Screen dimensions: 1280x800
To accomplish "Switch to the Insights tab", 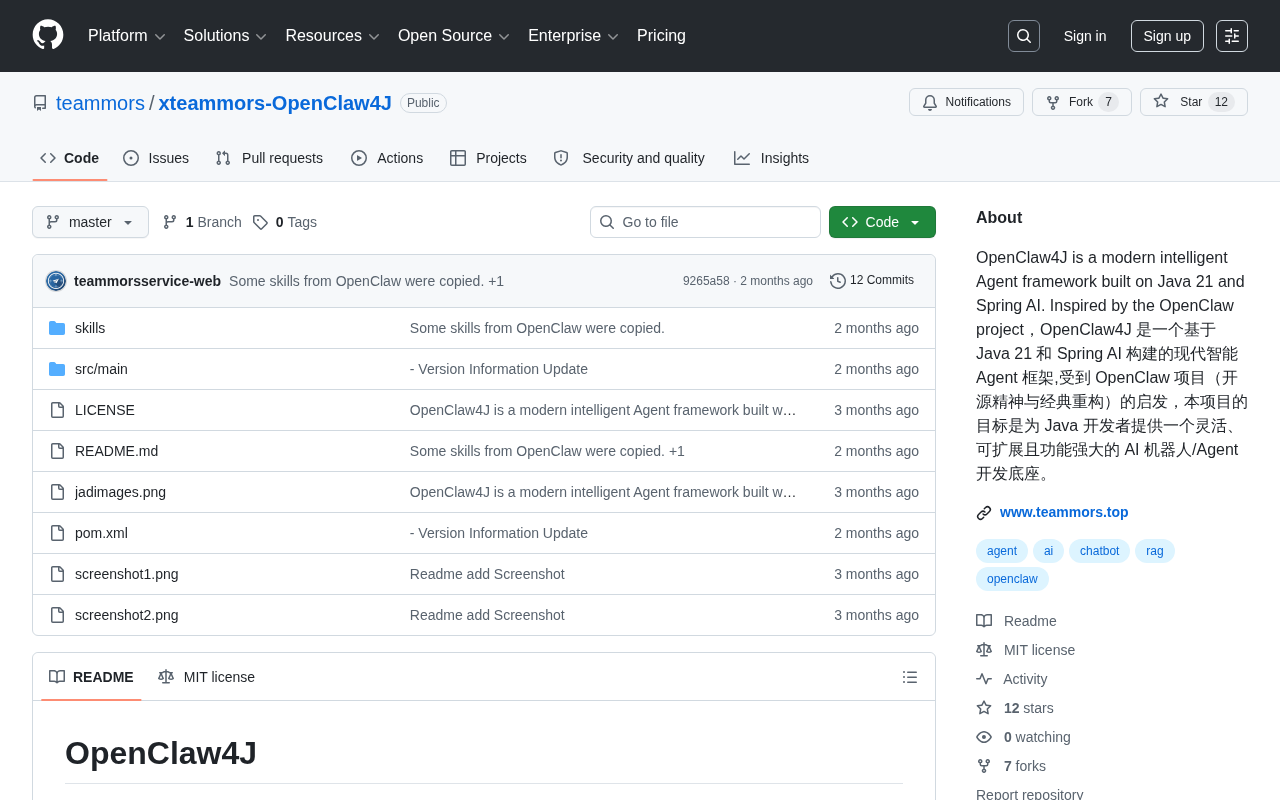I will [x=771, y=158].
